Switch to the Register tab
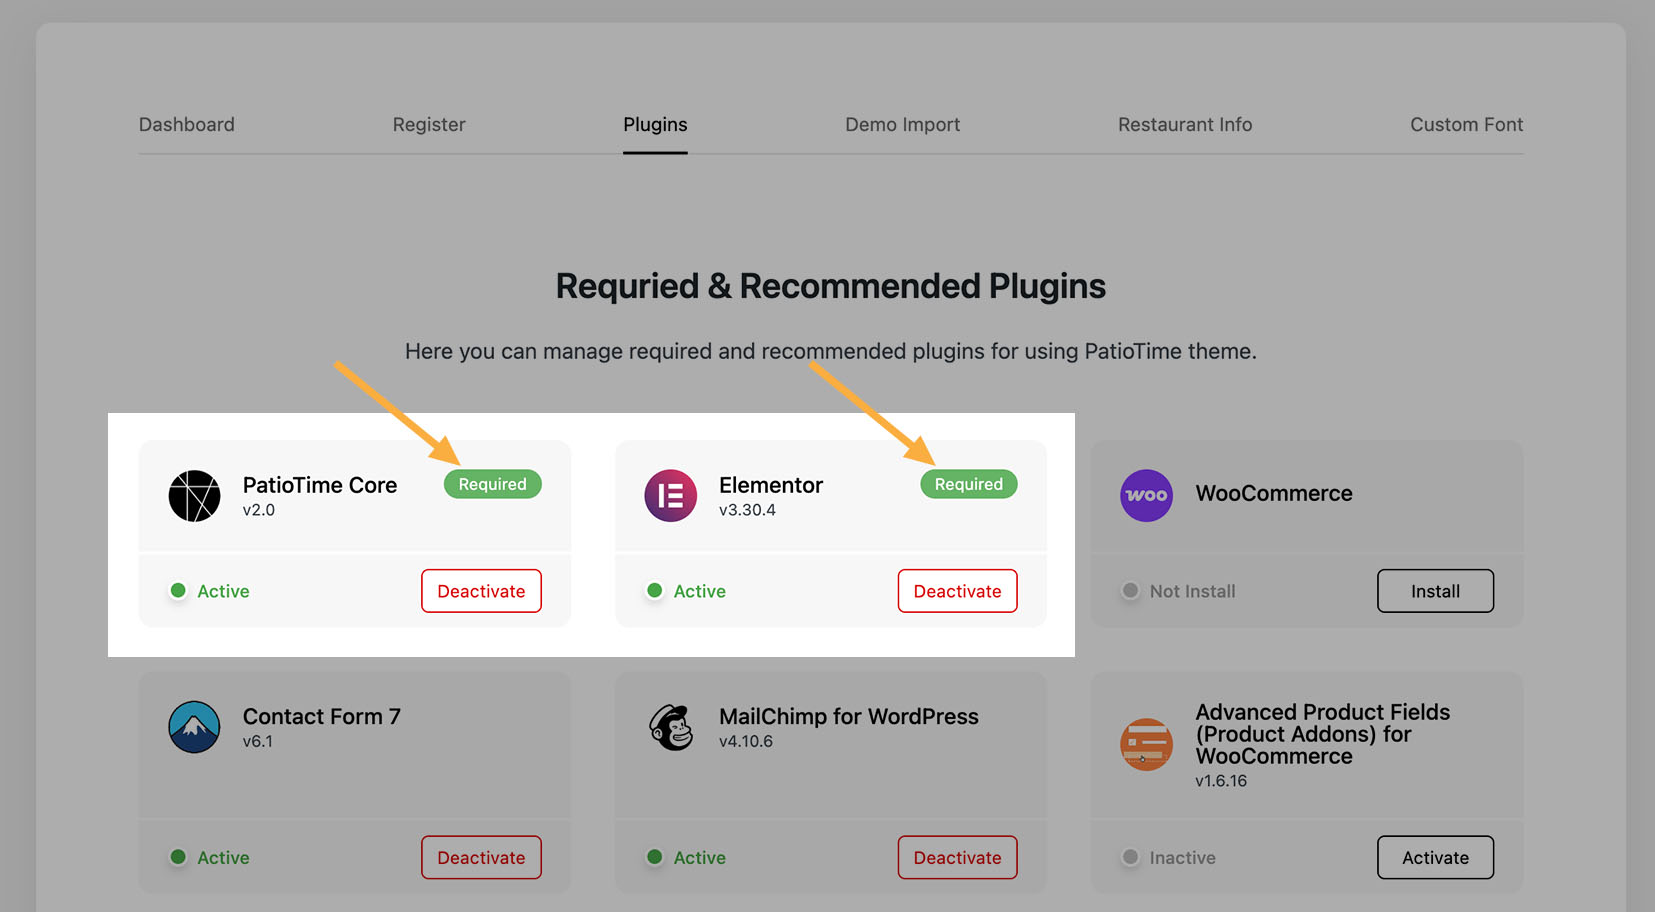This screenshot has width=1655, height=912. point(429,125)
